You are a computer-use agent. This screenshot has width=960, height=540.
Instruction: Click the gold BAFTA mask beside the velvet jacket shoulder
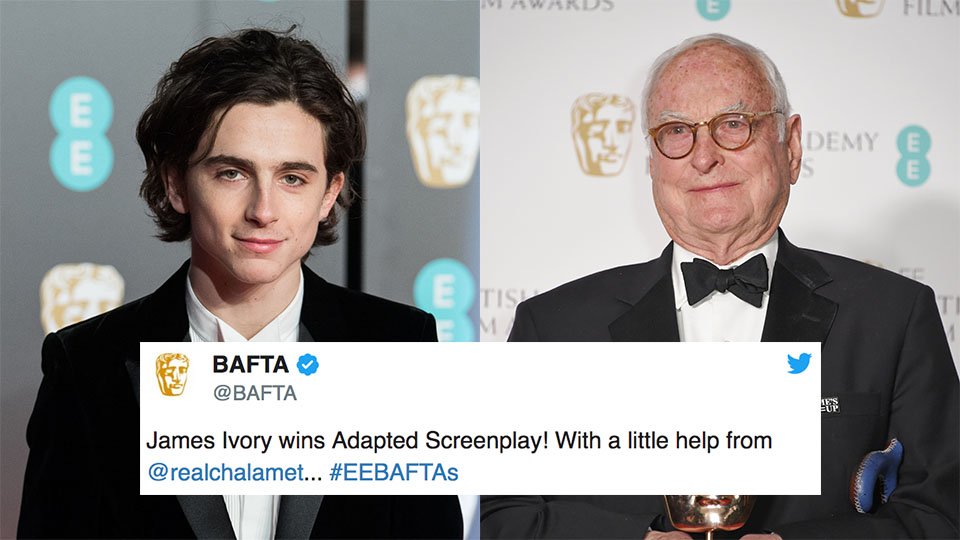coord(81,296)
